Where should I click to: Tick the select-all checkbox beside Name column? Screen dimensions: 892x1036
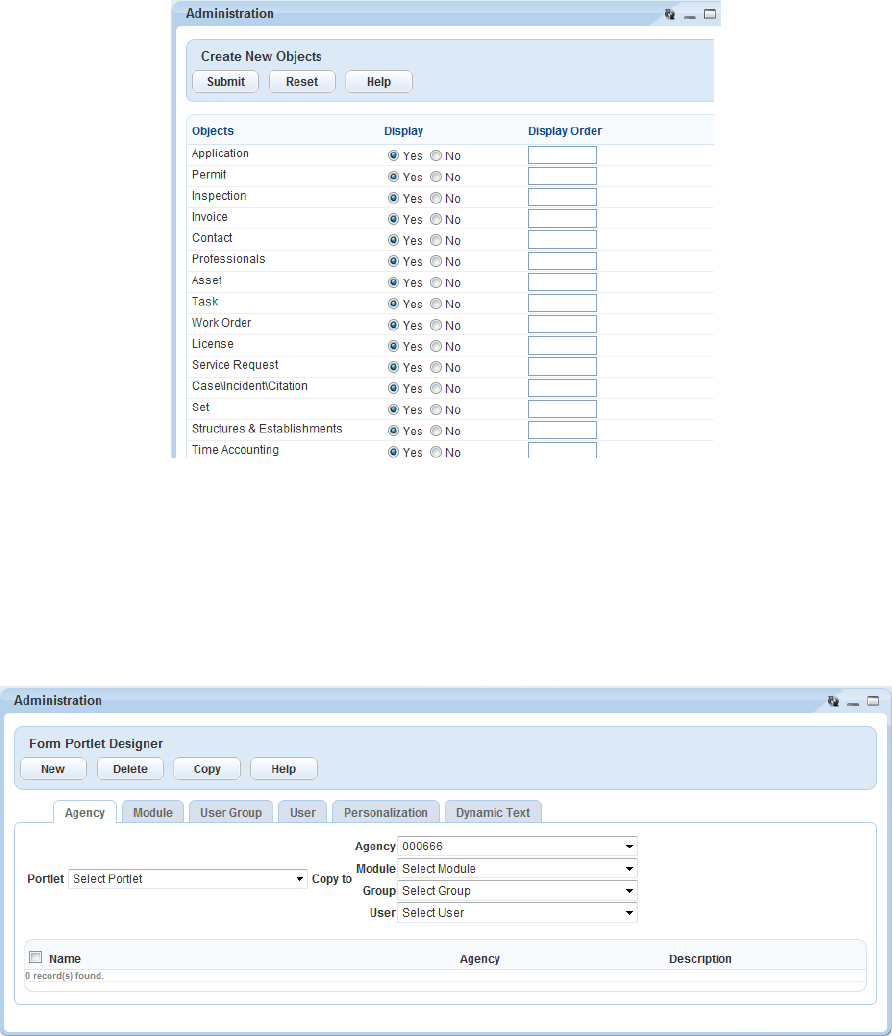36,957
